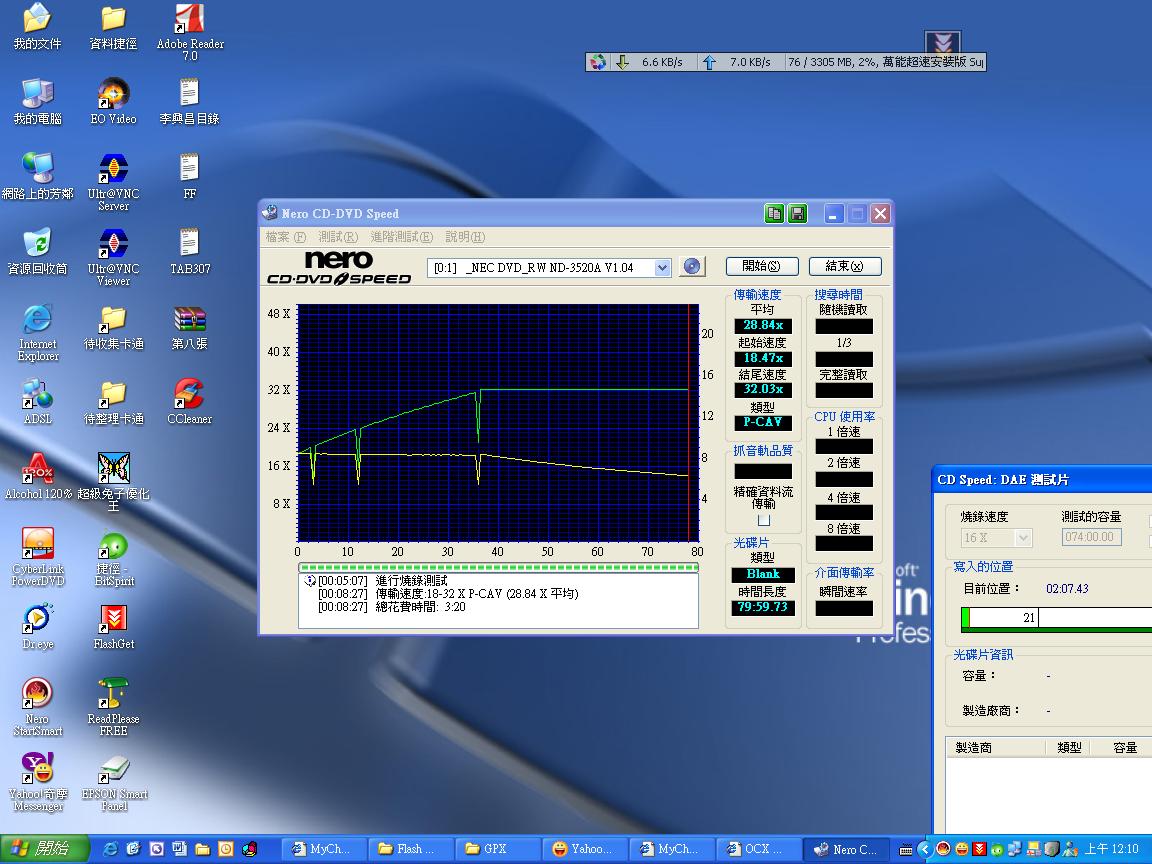Click the 結束(X) button
This screenshot has height=864, width=1152.
pos(845,267)
